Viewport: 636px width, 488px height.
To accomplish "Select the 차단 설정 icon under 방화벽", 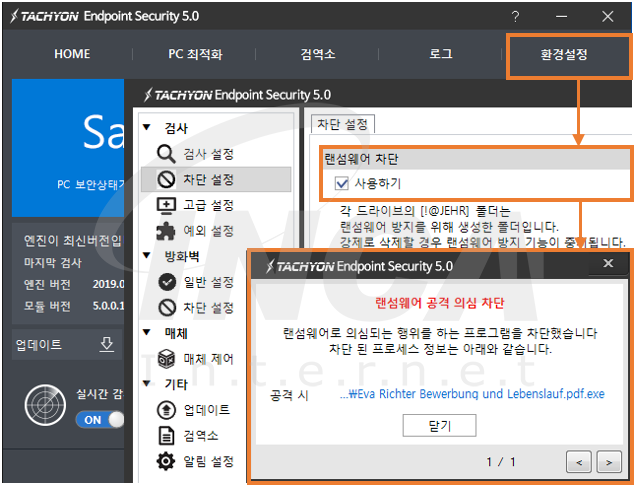I will [167, 307].
